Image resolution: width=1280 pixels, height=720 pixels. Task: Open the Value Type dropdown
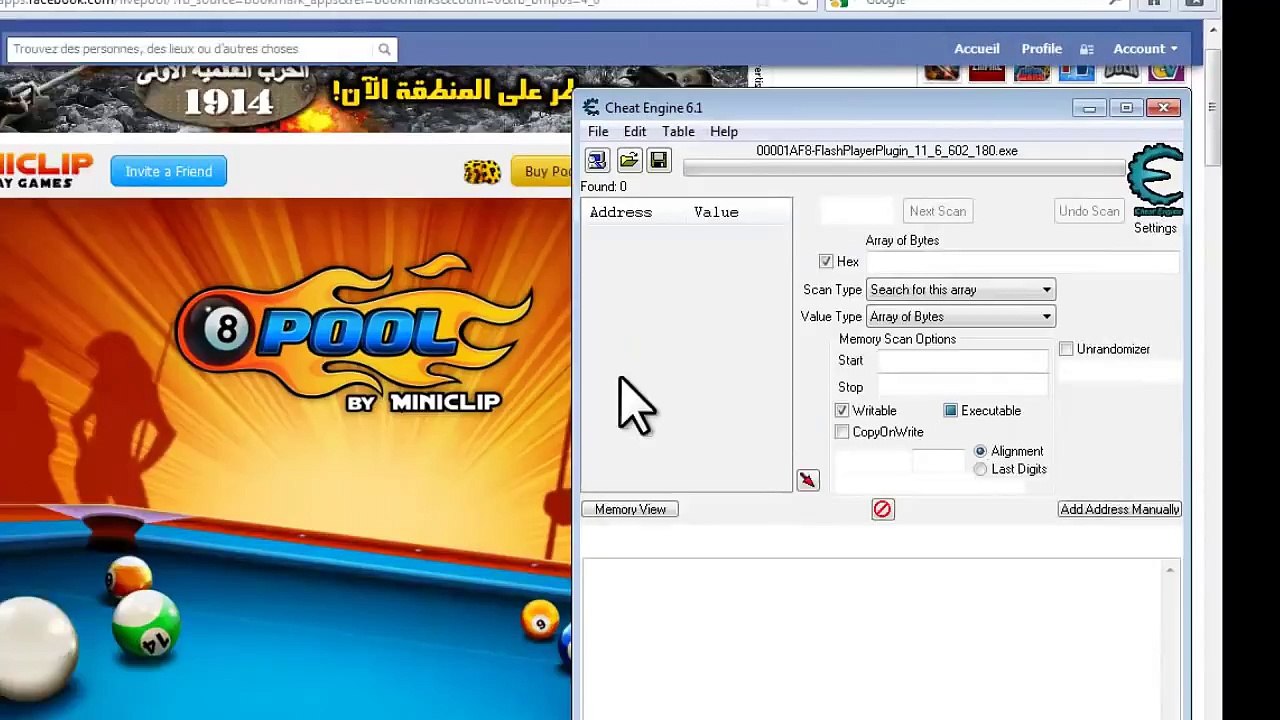coord(960,317)
